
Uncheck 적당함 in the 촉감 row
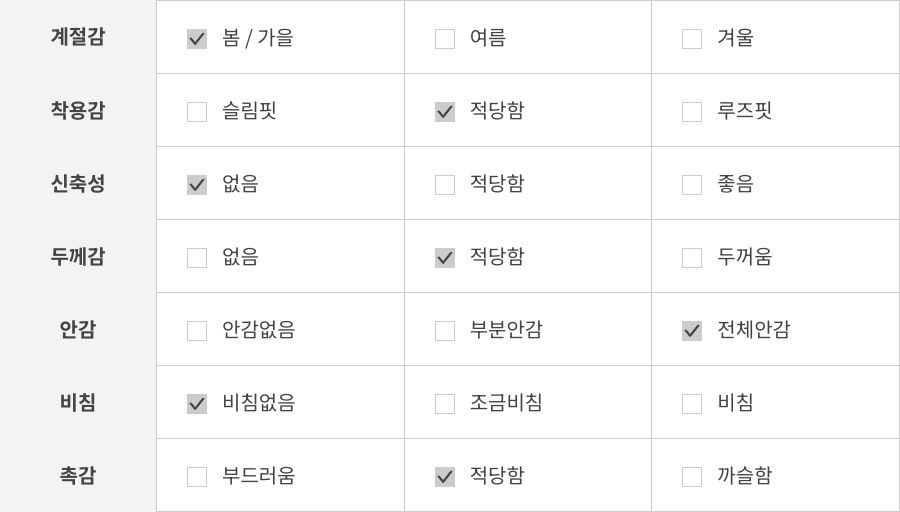pyautogui.click(x=445, y=477)
